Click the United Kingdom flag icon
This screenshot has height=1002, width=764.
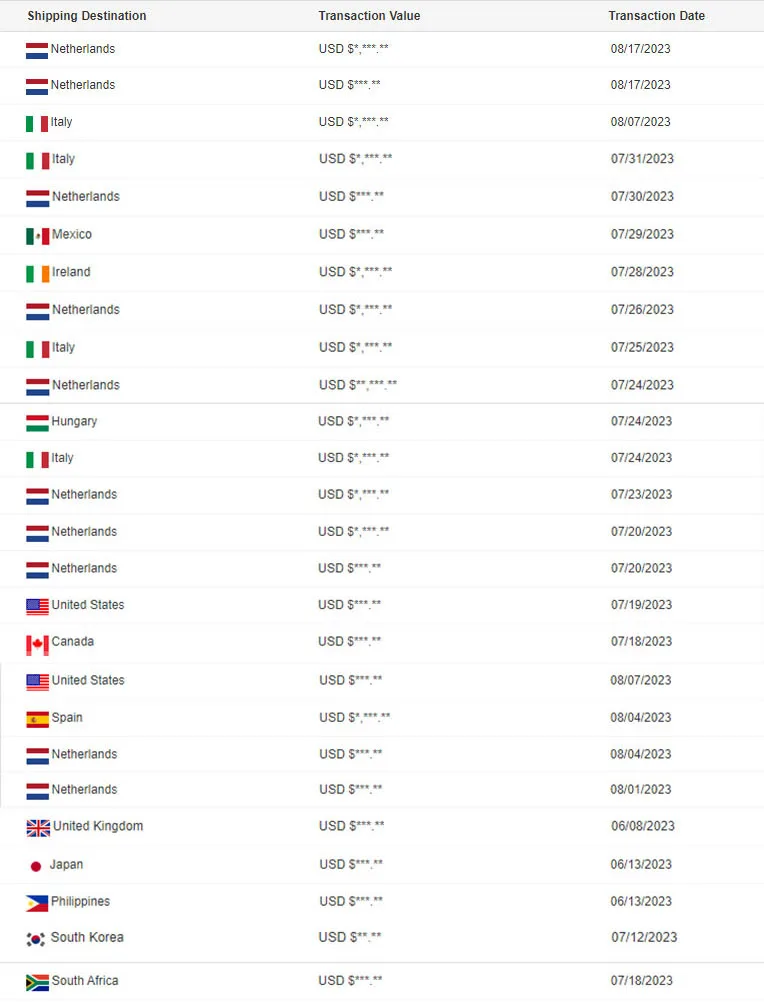(x=38, y=828)
